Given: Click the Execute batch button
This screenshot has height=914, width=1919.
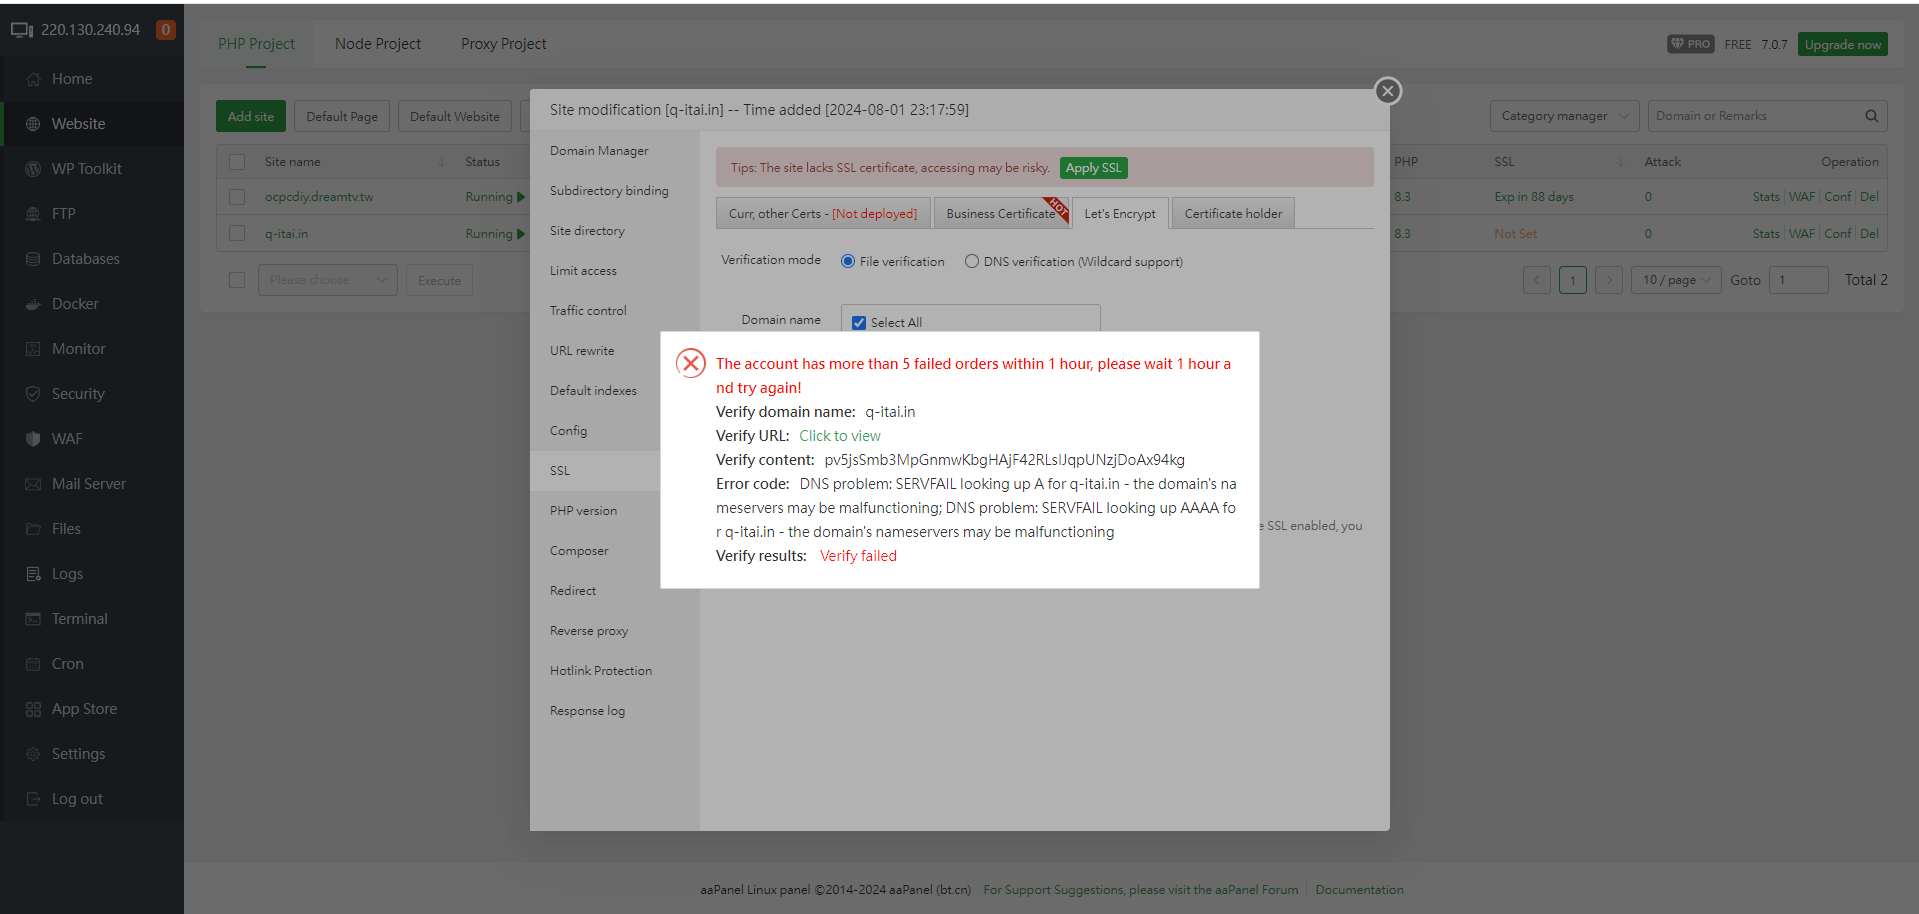Looking at the screenshot, I should pyautogui.click(x=439, y=280).
